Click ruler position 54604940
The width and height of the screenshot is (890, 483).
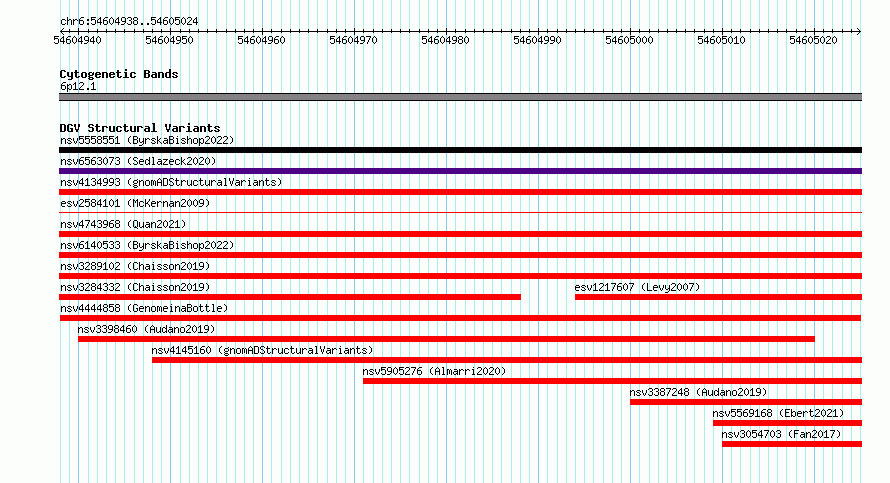tap(77, 40)
